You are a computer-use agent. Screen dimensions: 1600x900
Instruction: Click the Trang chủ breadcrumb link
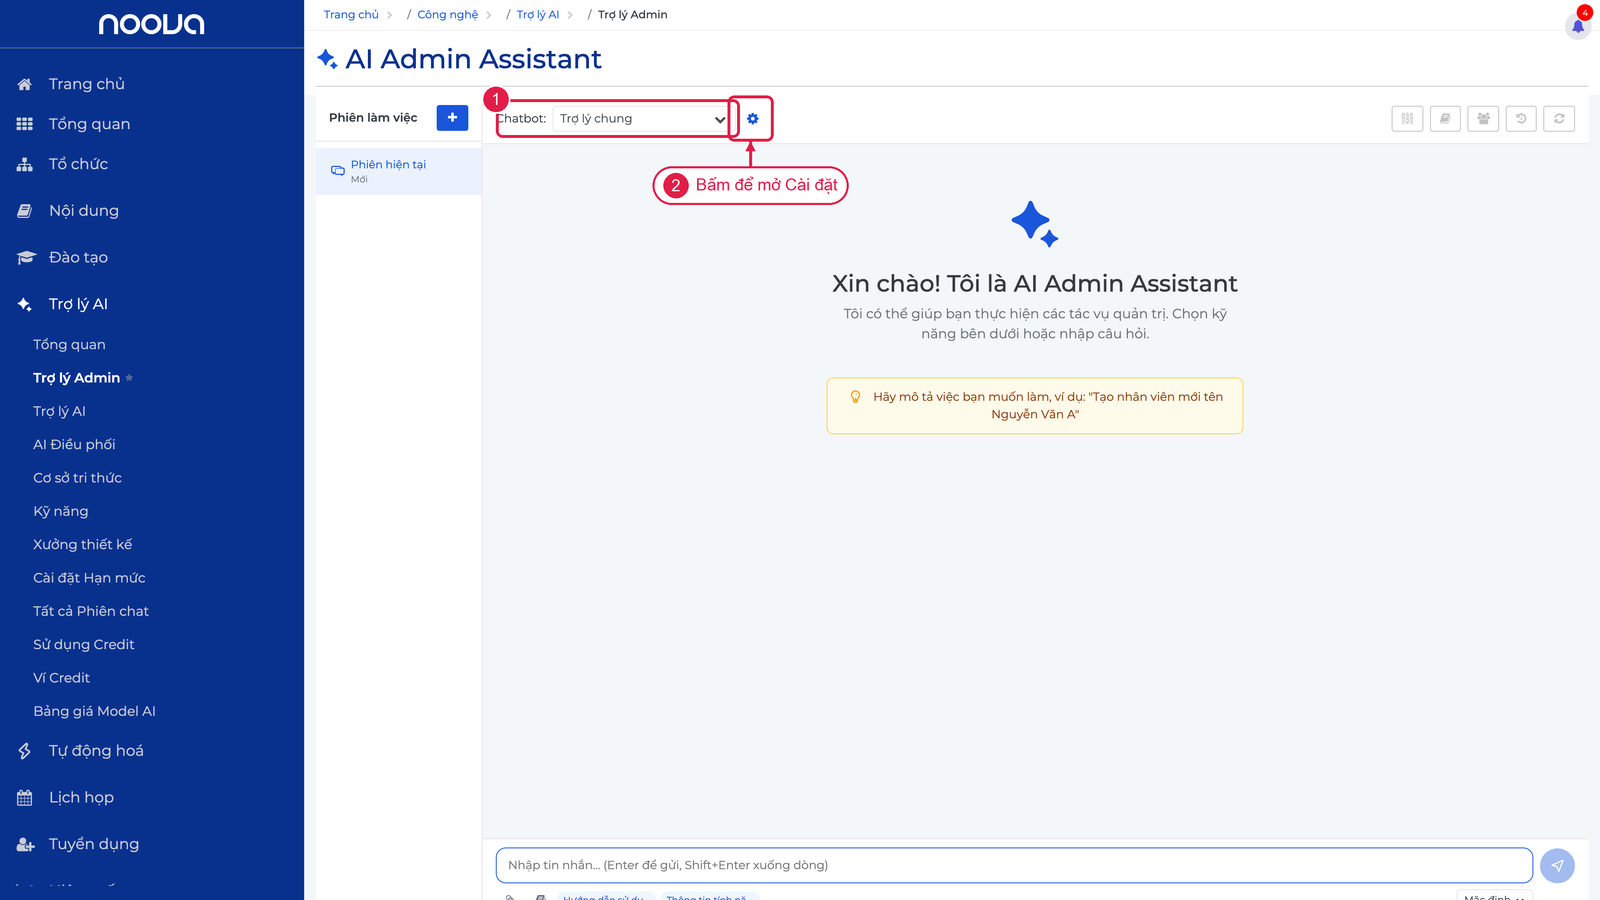coord(351,15)
